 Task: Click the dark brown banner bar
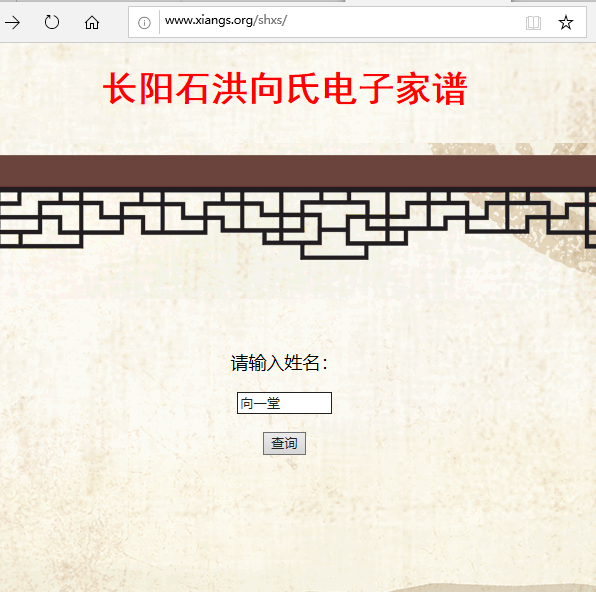pyautogui.click(x=298, y=171)
